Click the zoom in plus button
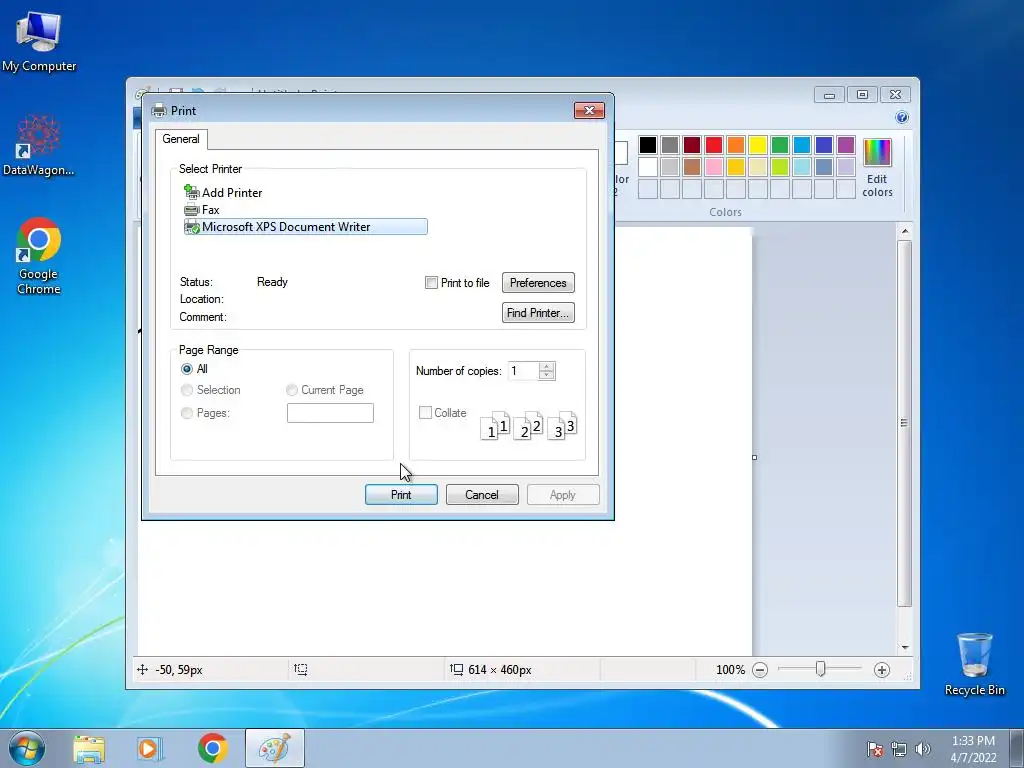The image size is (1024, 768). tap(882, 670)
